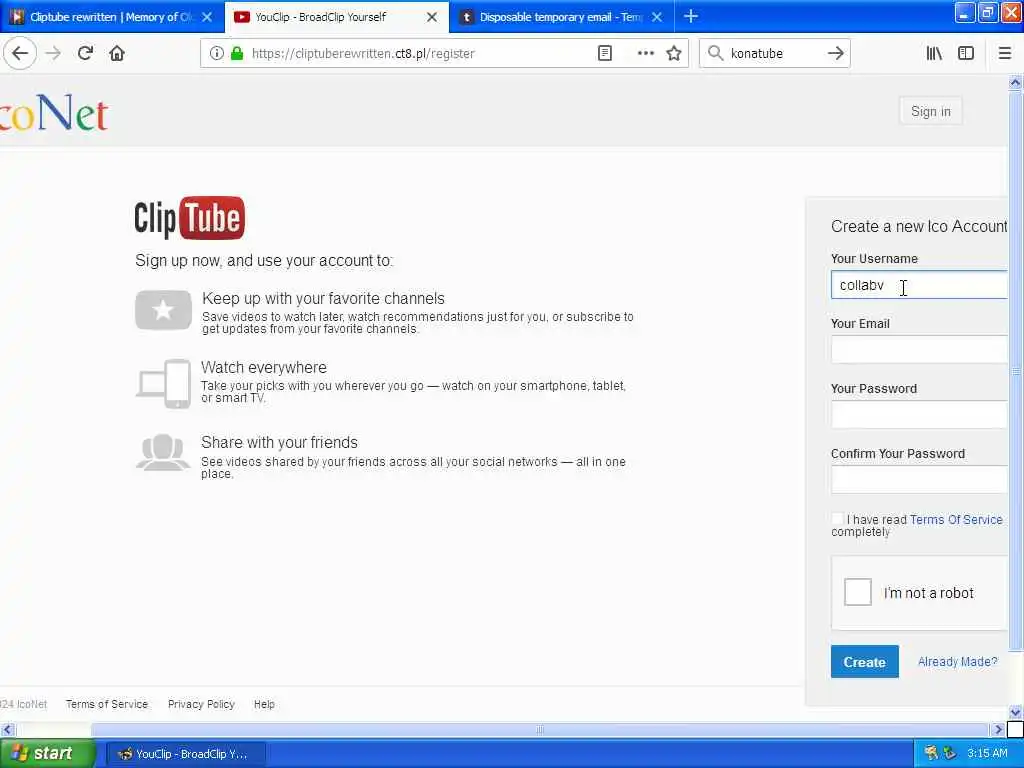The width and height of the screenshot is (1024, 768).
Task: Open footer Help link
Action: tap(264, 704)
